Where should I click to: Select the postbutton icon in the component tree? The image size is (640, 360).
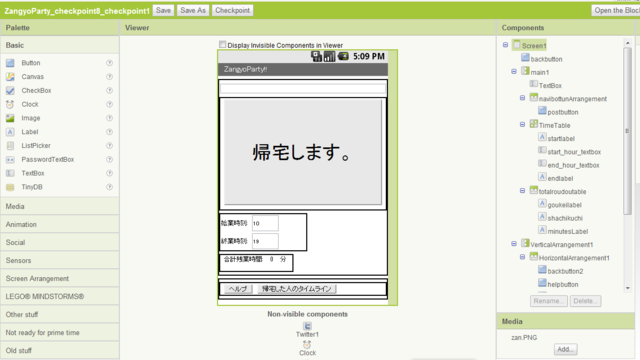[x=542, y=111]
